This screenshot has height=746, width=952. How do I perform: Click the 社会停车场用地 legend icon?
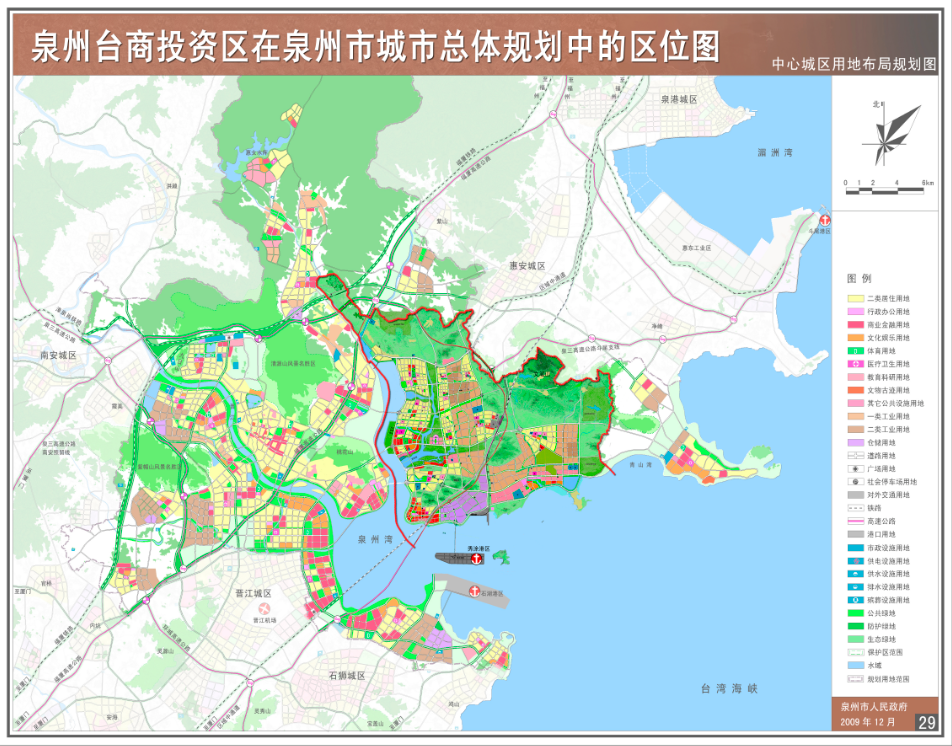(x=854, y=479)
